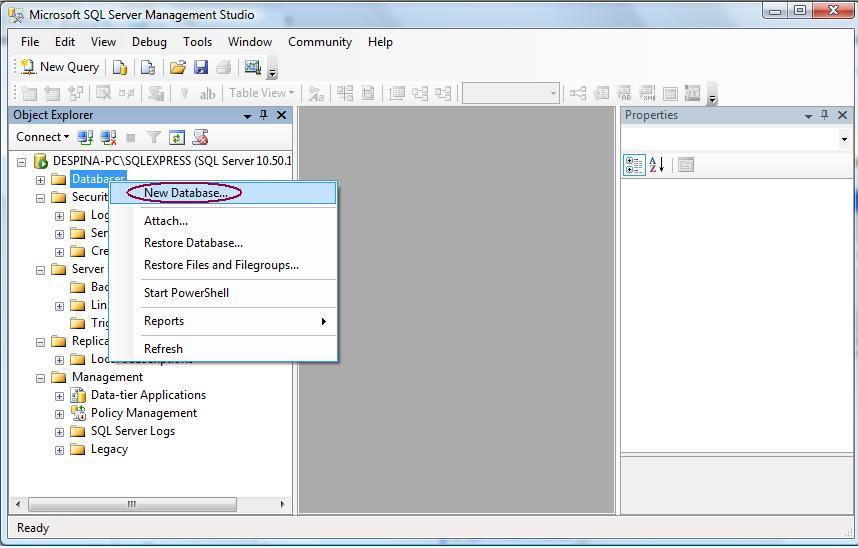Collapse the Management node
Image resolution: width=858 pixels, height=548 pixels.
40,378
